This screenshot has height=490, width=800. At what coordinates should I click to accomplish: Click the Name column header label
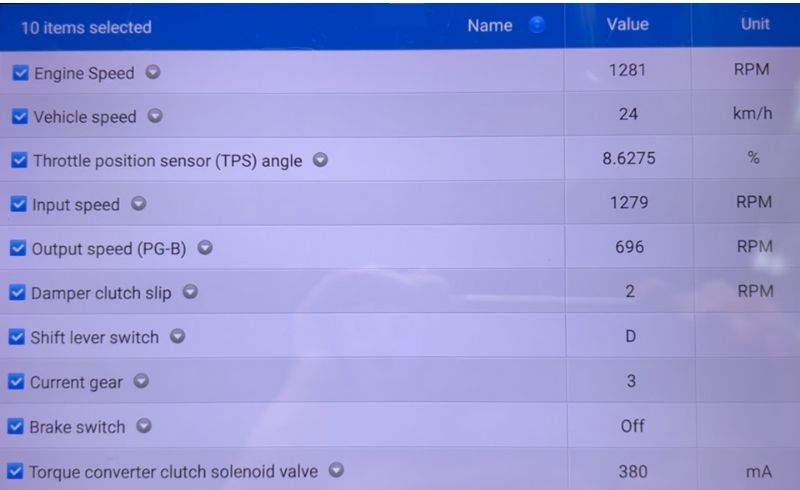tap(490, 26)
